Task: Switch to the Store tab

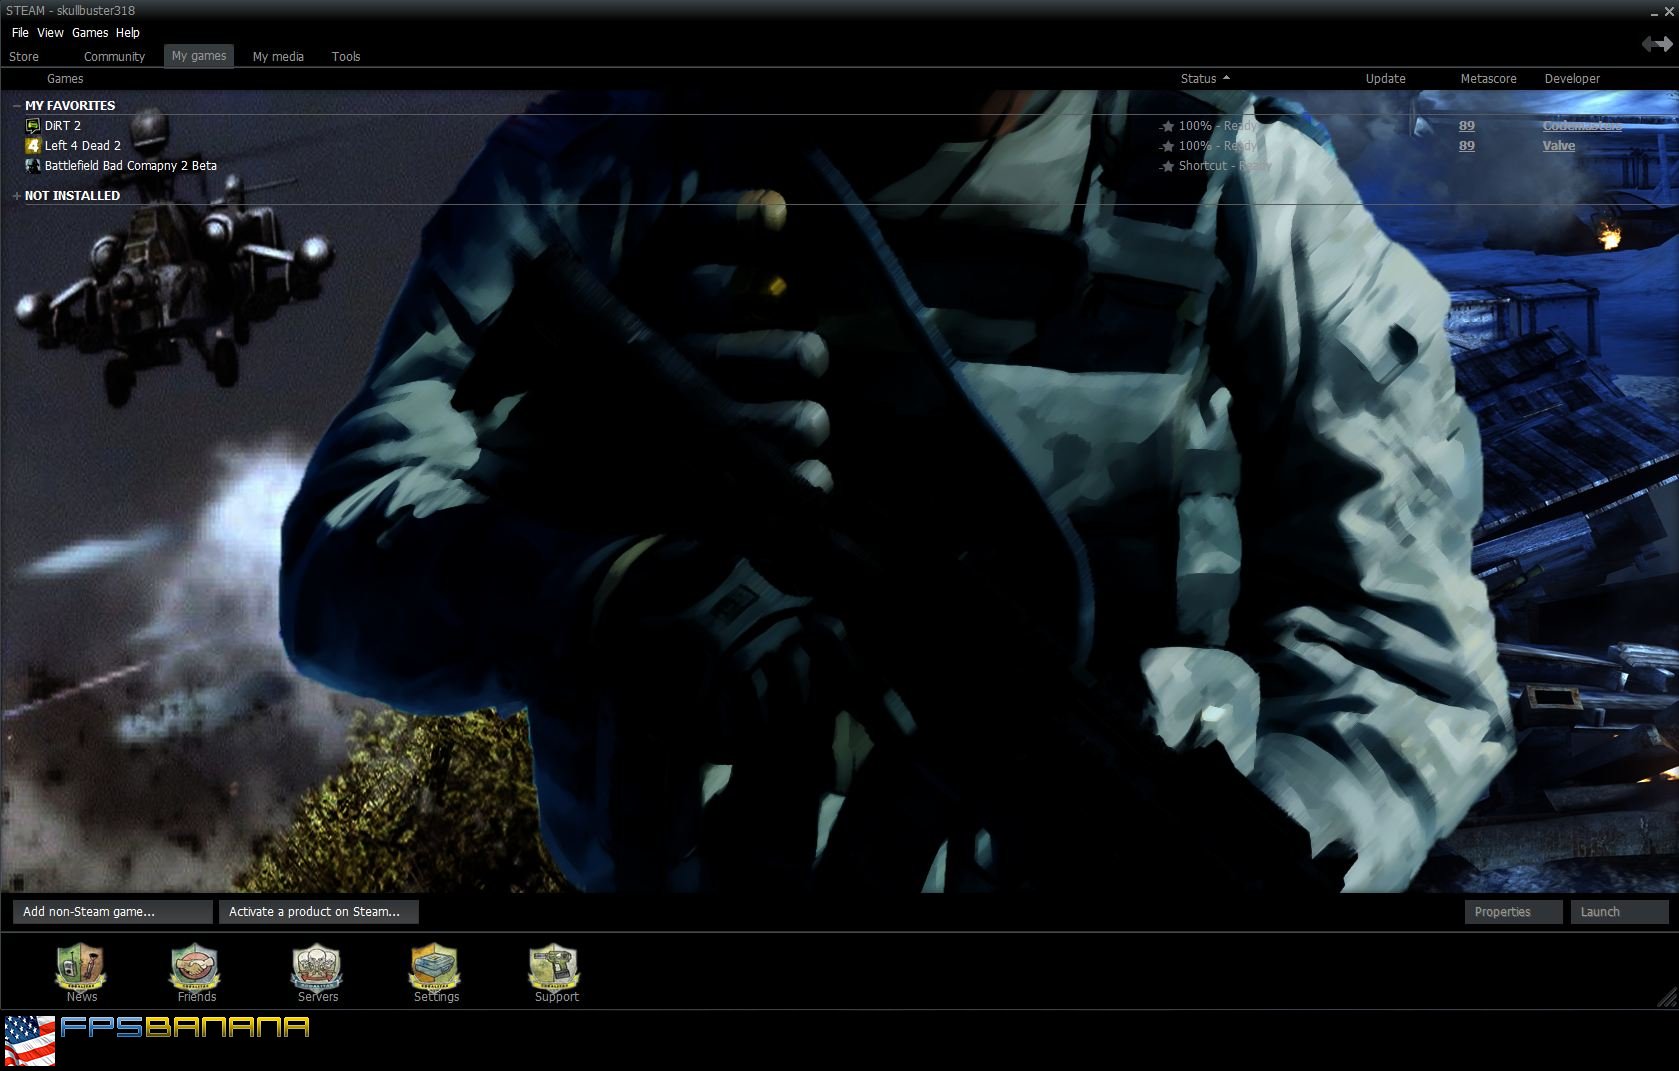Action: (x=24, y=57)
